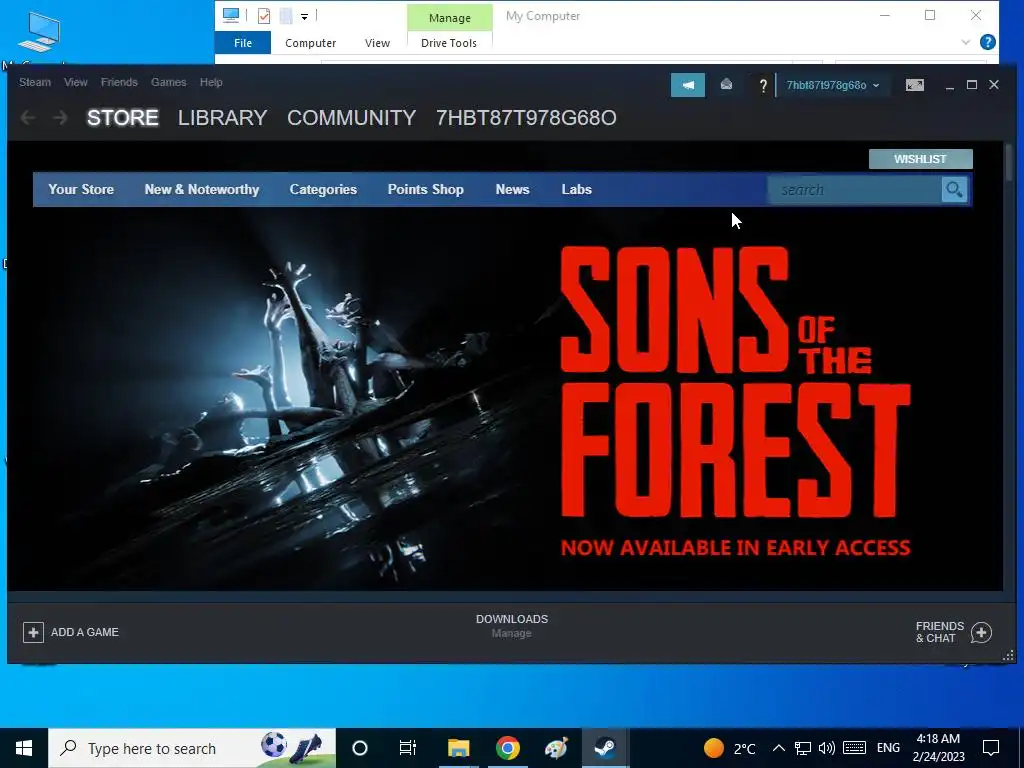Image resolution: width=1024 pixels, height=768 pixels.
Task: Open the News link
Action: point(512,189)
